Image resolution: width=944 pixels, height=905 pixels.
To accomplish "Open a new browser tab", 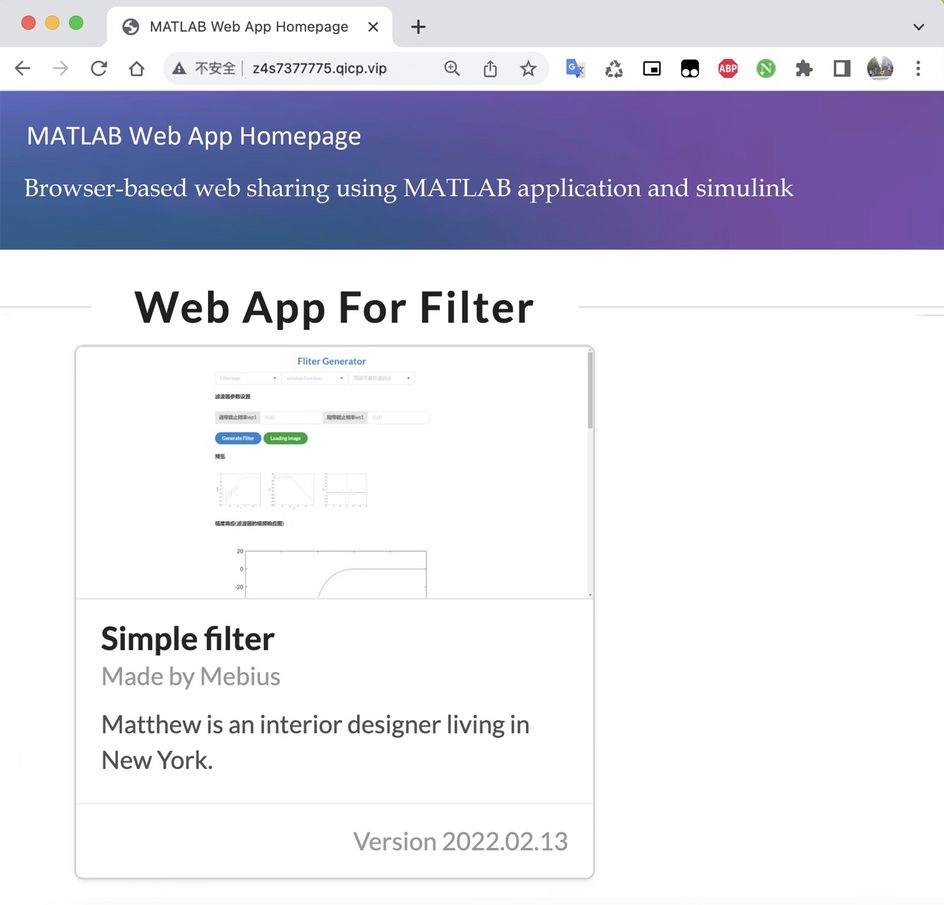I will pyautogui.click(x=418, y=27).
